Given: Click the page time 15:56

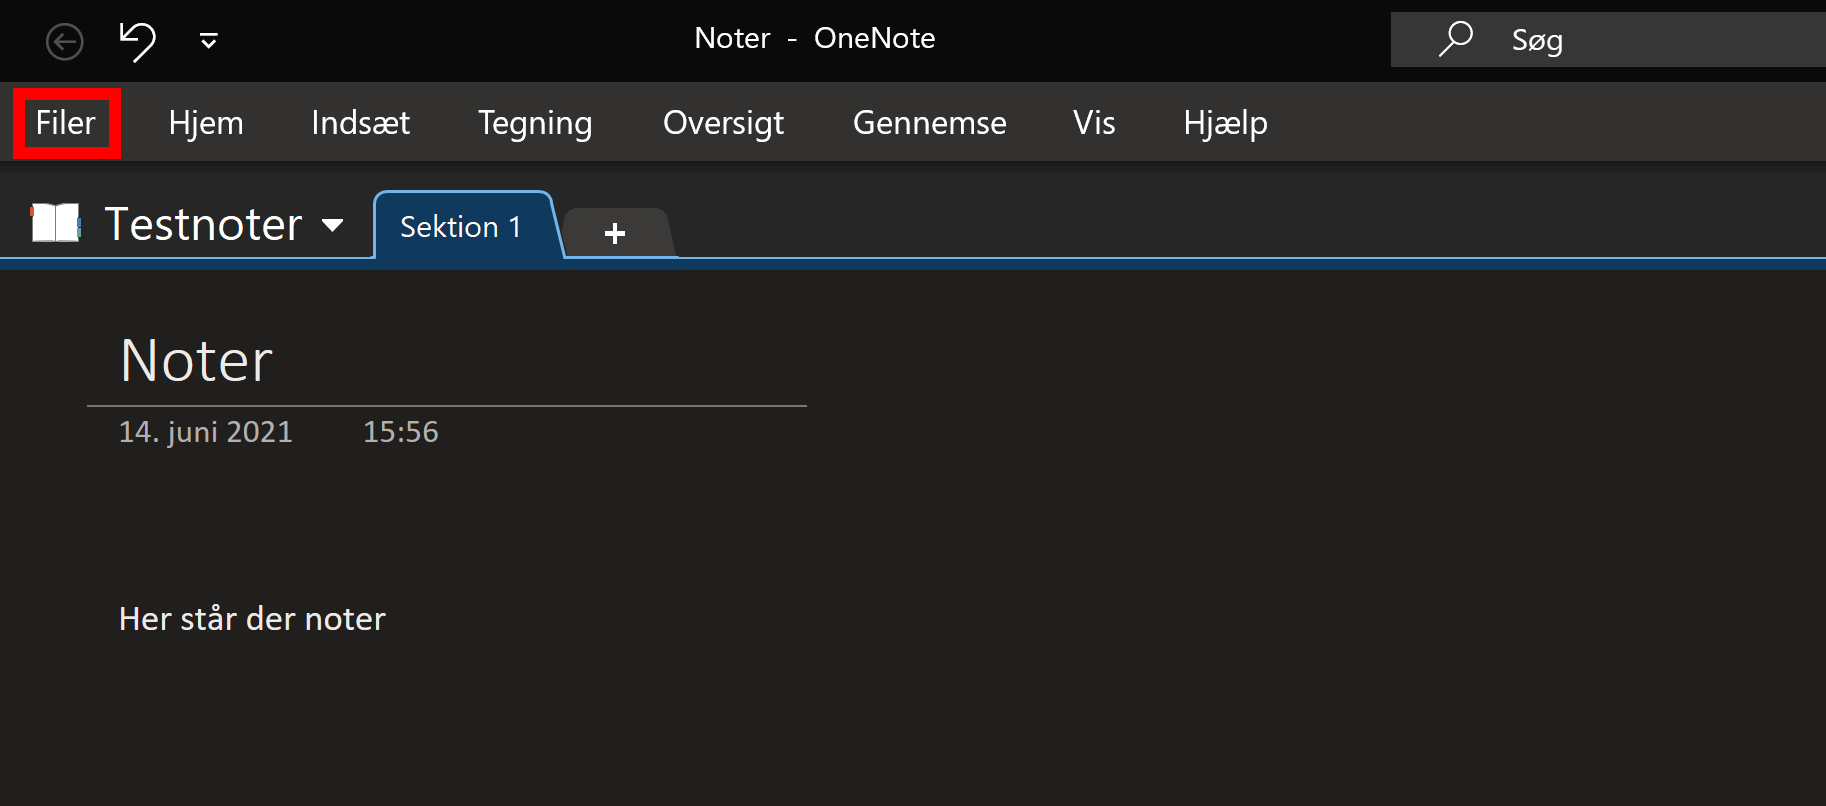Looking at the screenshot, I should pos(400,432).
